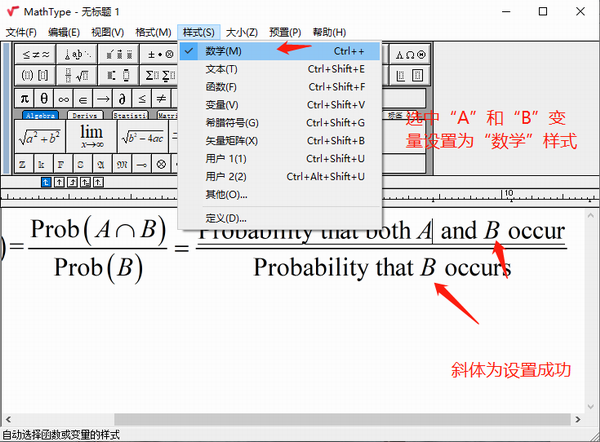Viewport: 600px width, 442px height.
Task: Click the ruler at the 10 mark
Action: pos(509,193)
